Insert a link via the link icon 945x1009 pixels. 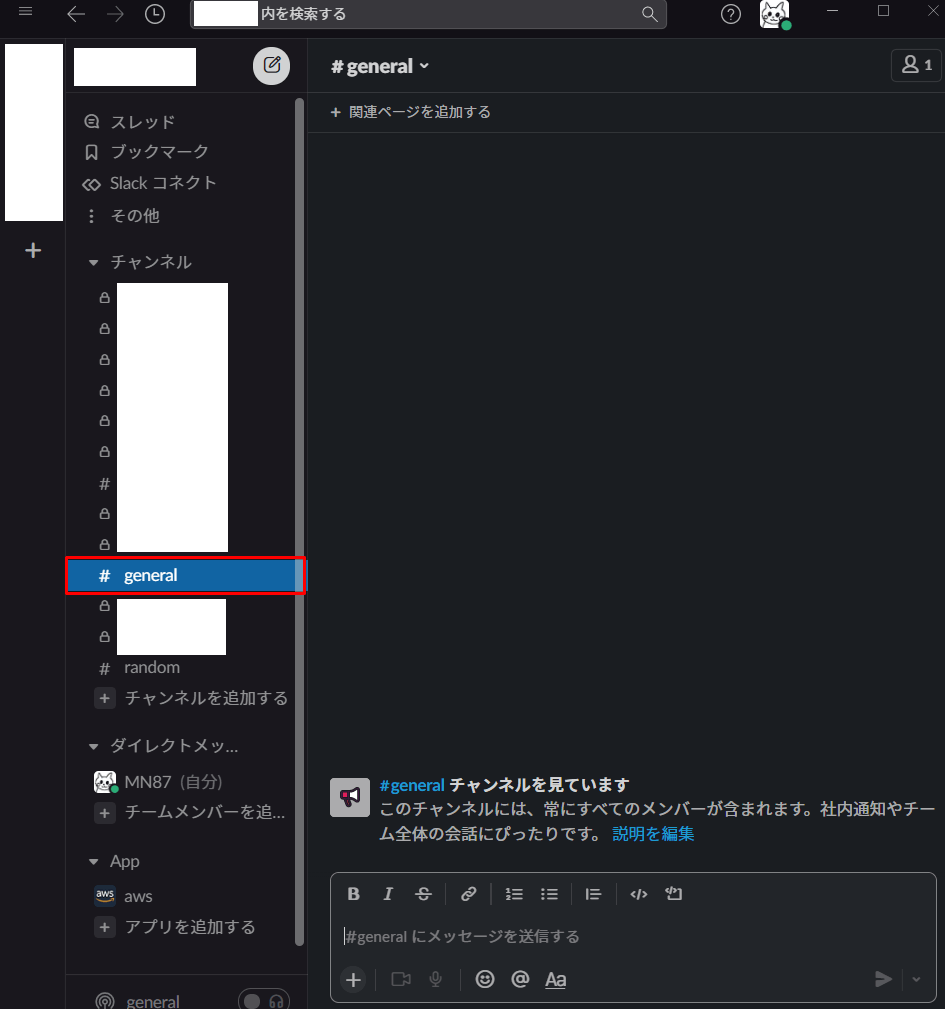(468, 894)
